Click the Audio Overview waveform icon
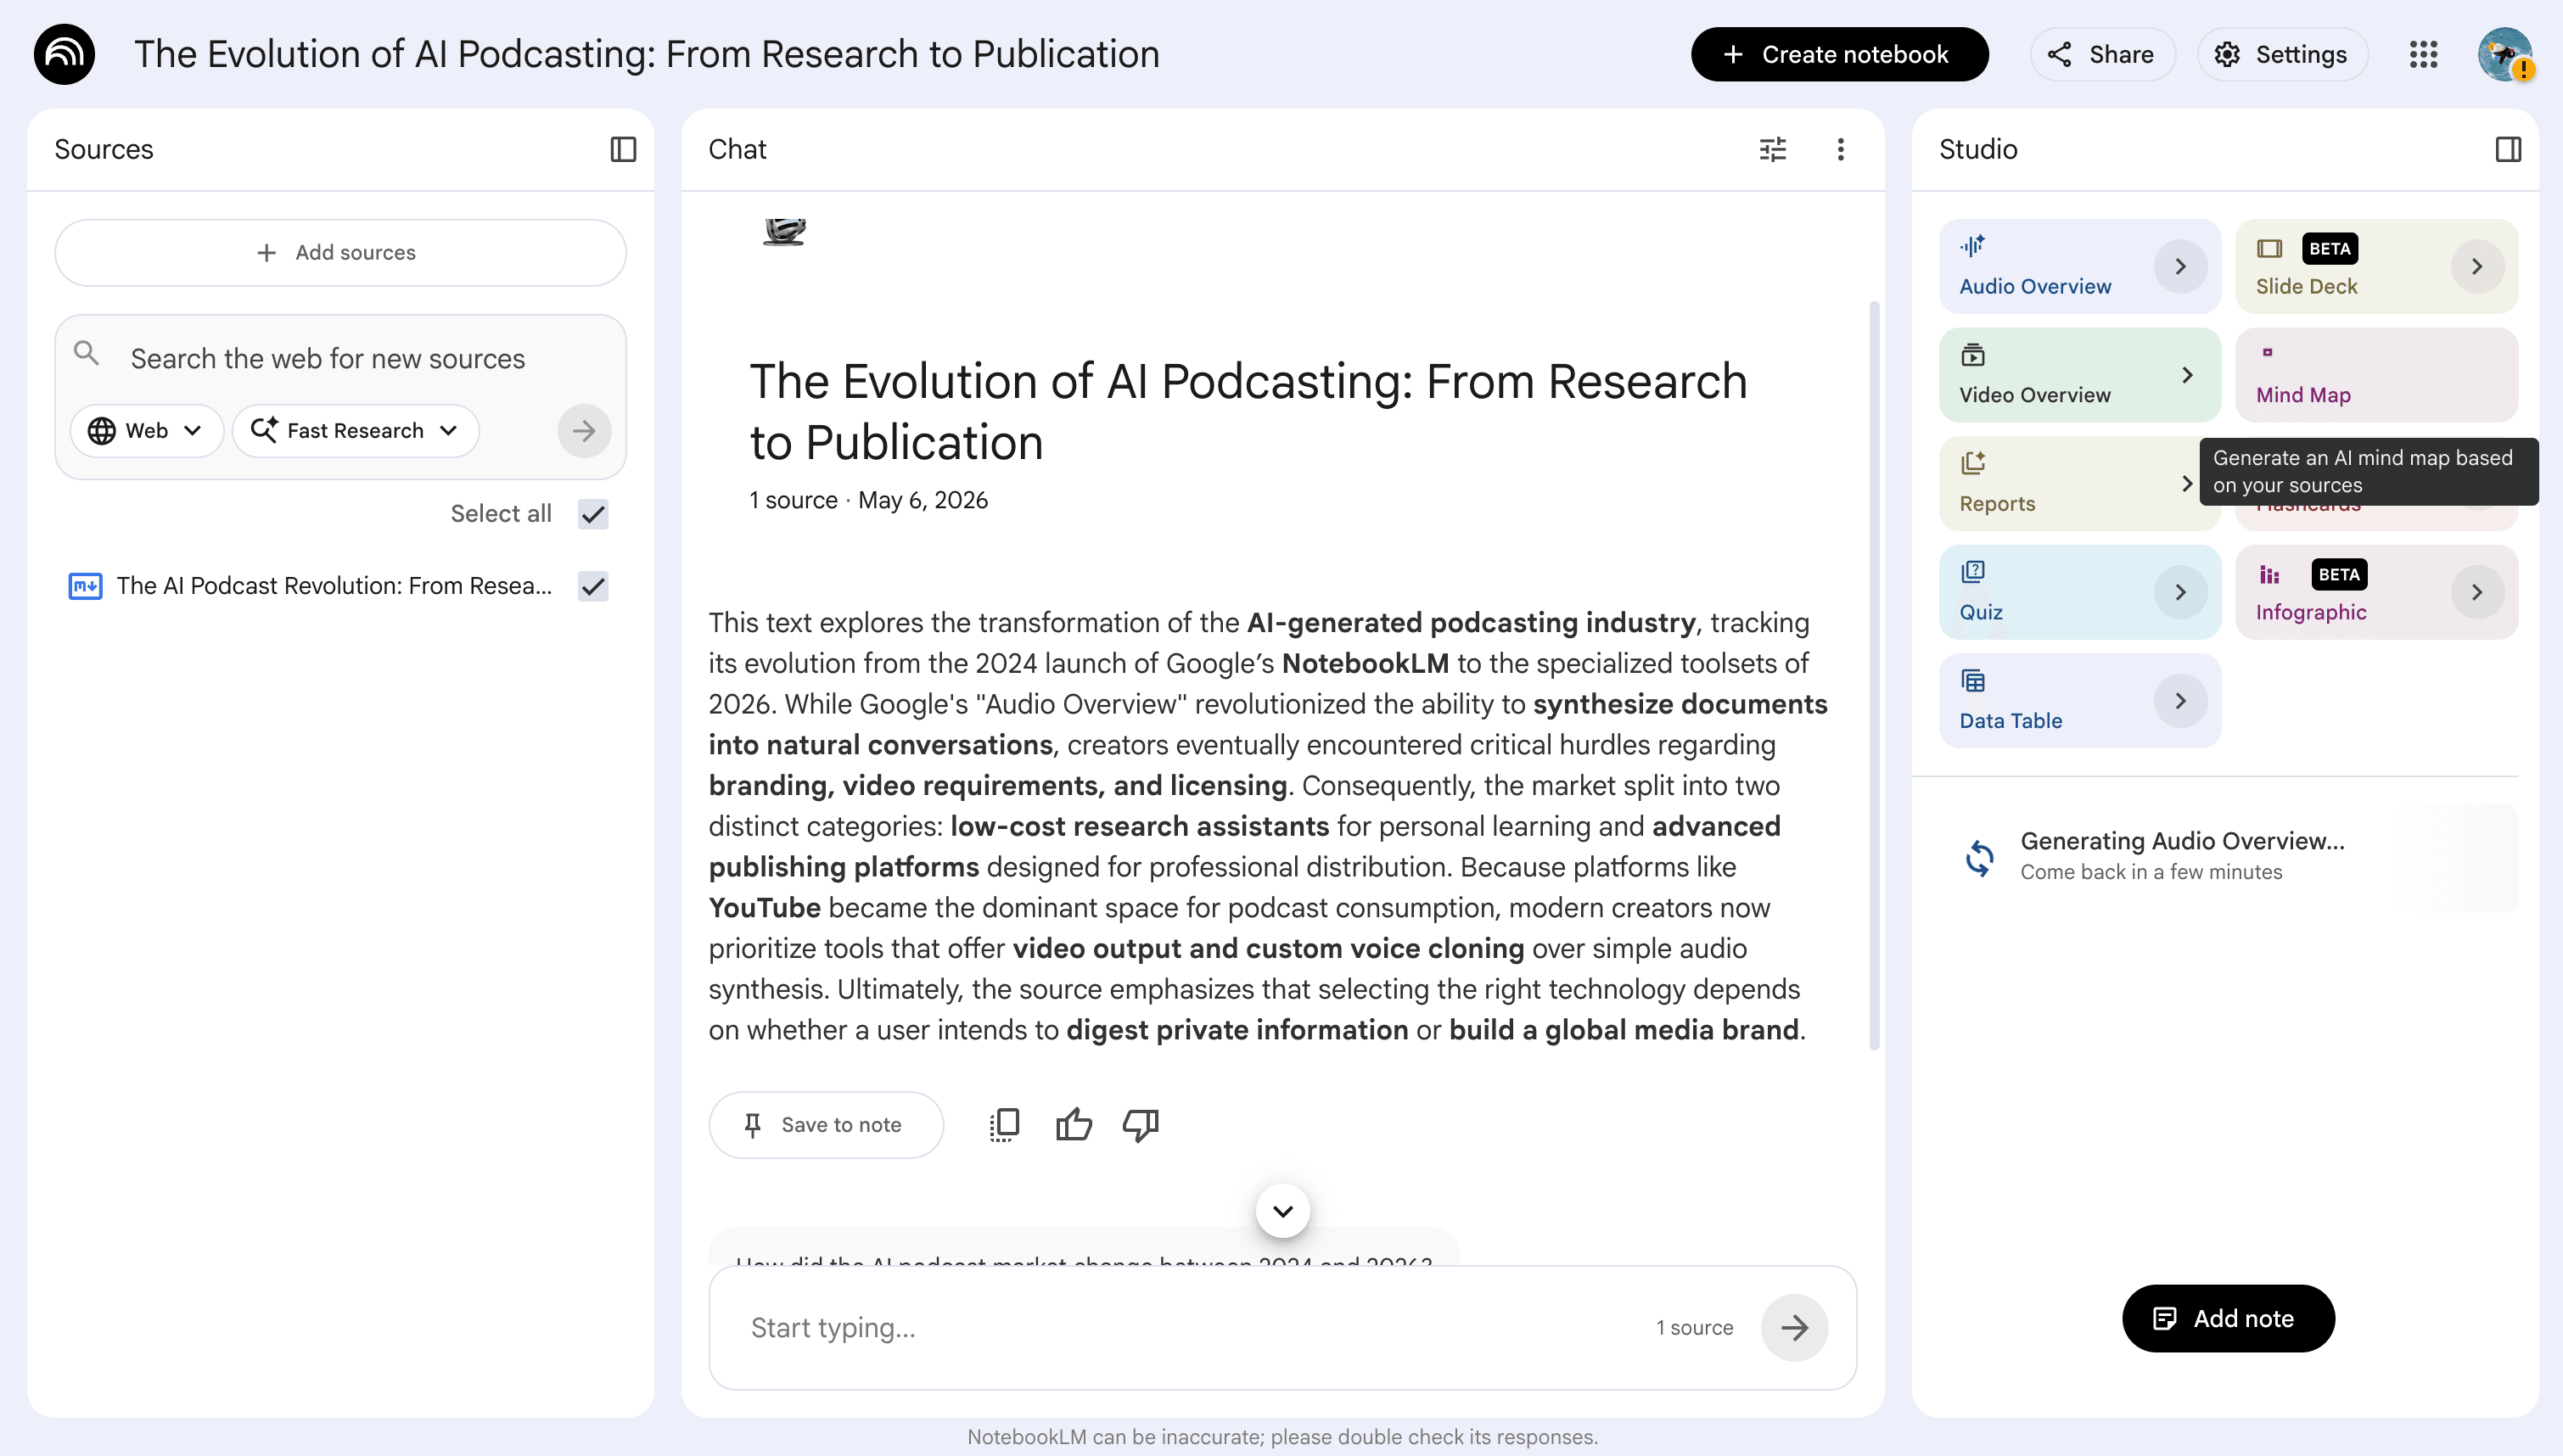 click(x=1973, y=246)
